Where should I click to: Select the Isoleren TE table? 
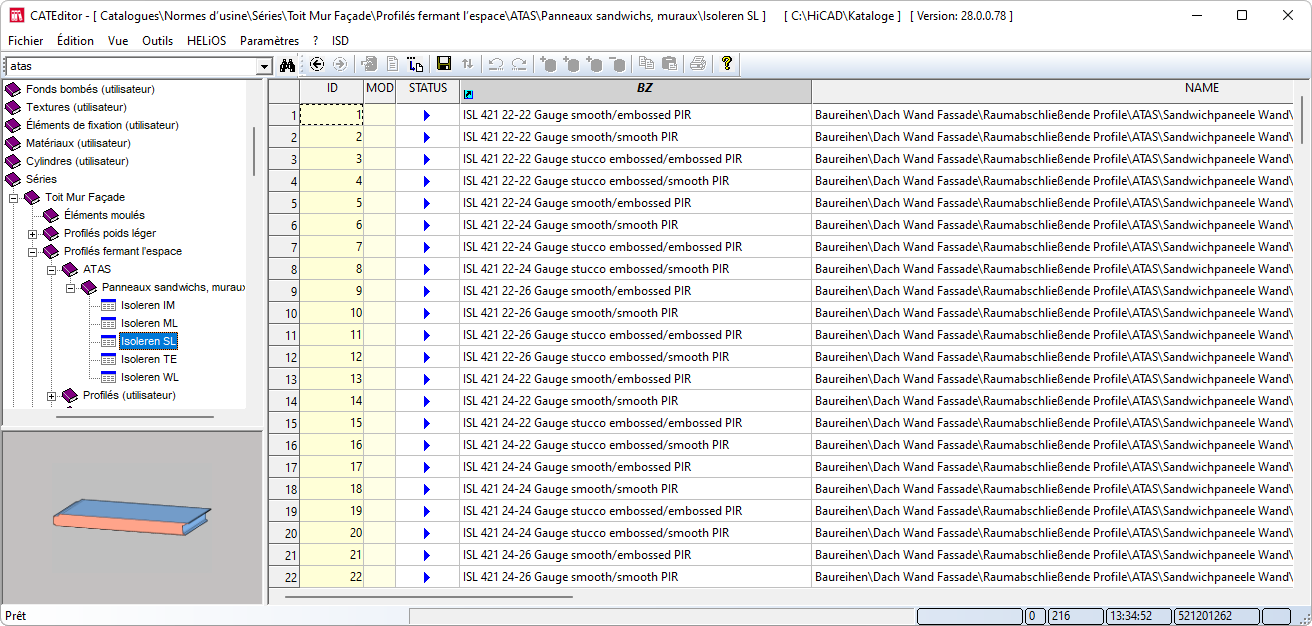(x=148, y=359)
